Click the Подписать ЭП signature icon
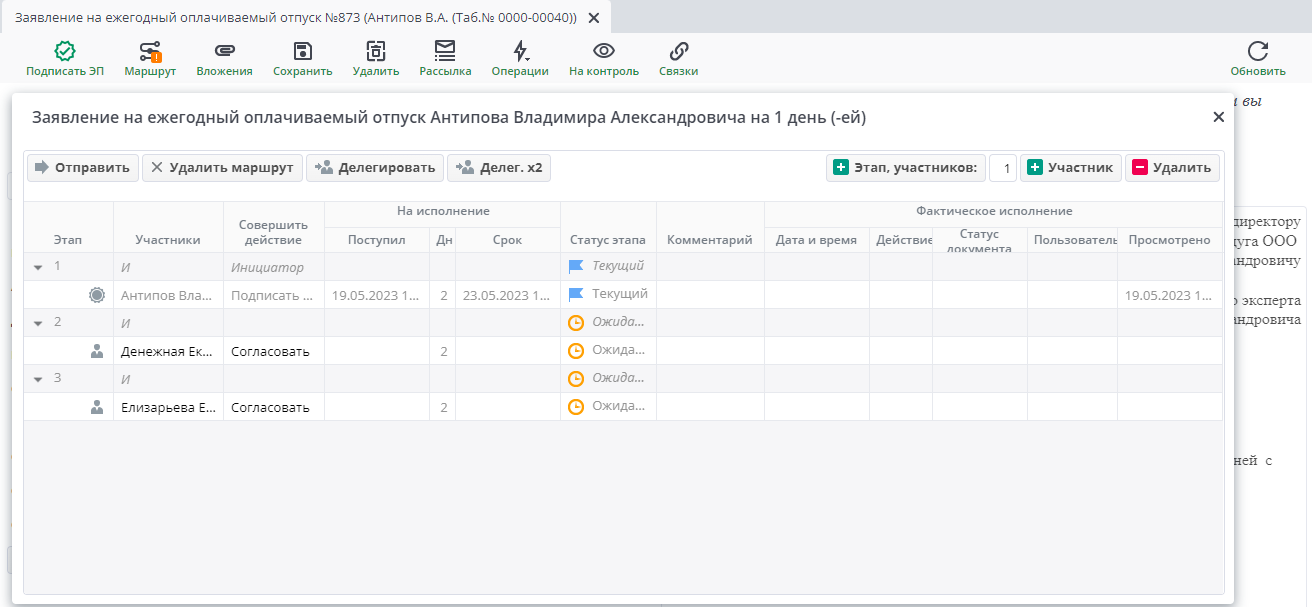The image size is (1312, 607). [x=65, y=51]
